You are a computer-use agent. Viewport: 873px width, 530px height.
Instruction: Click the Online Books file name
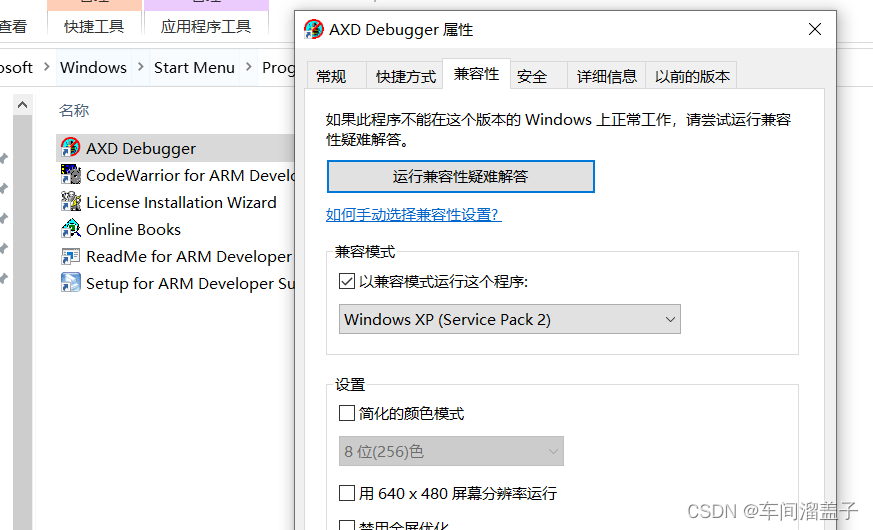point(133,229)
